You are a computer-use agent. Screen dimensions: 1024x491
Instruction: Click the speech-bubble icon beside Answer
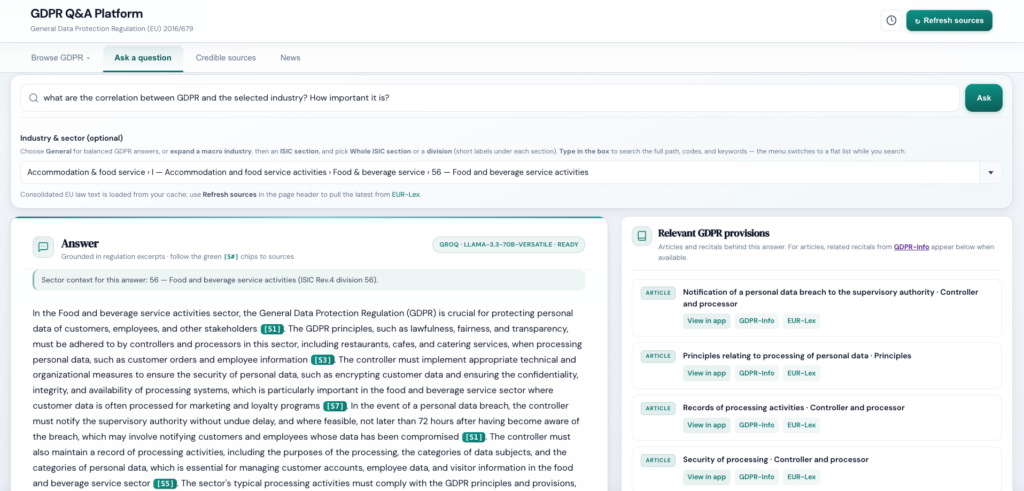[x=43, y=246]
